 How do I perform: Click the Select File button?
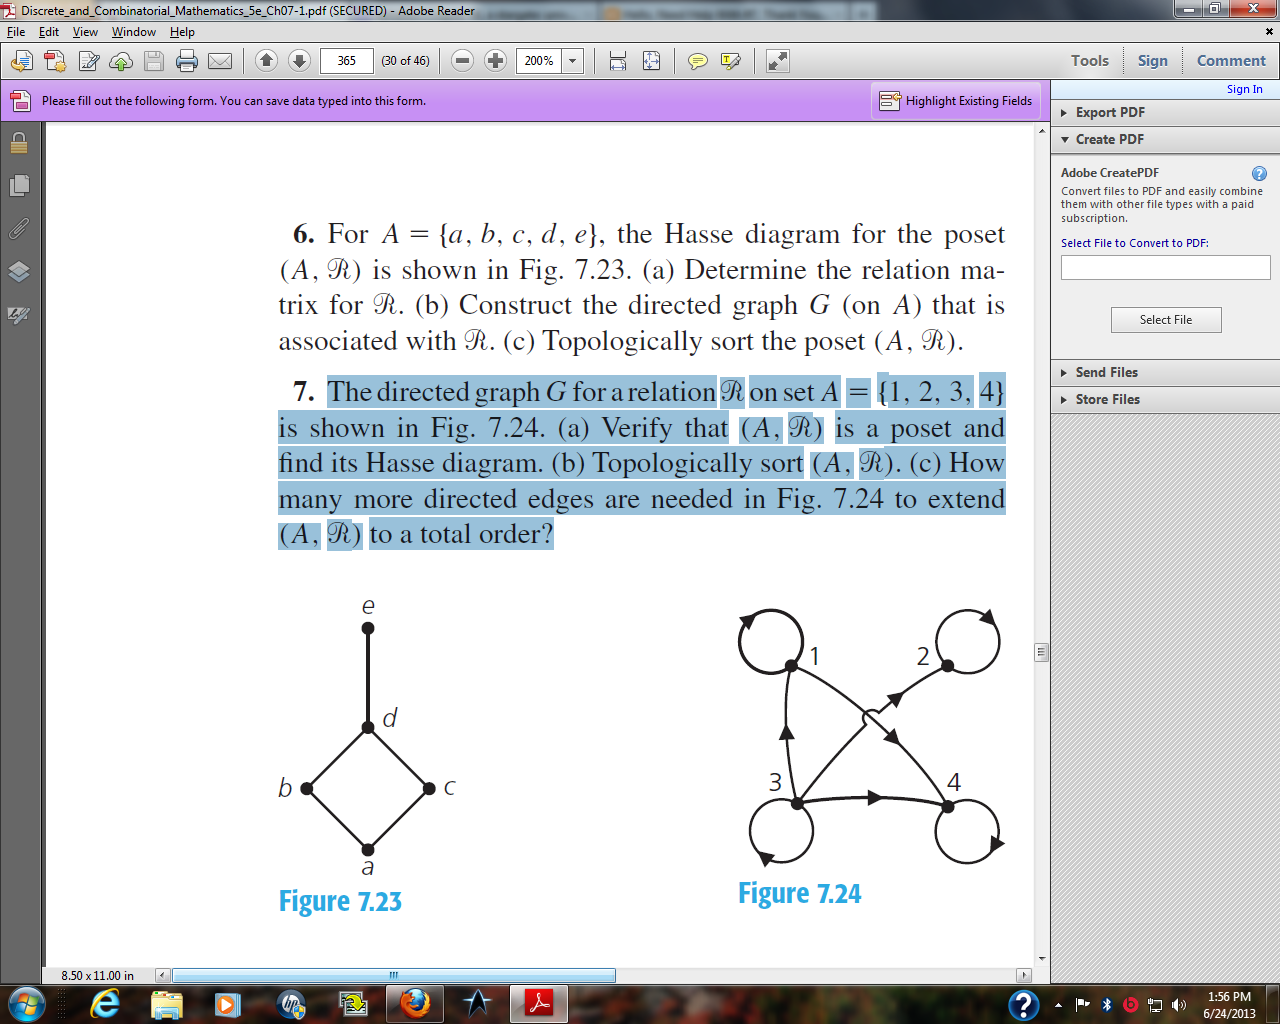[x=1165, y=319]
